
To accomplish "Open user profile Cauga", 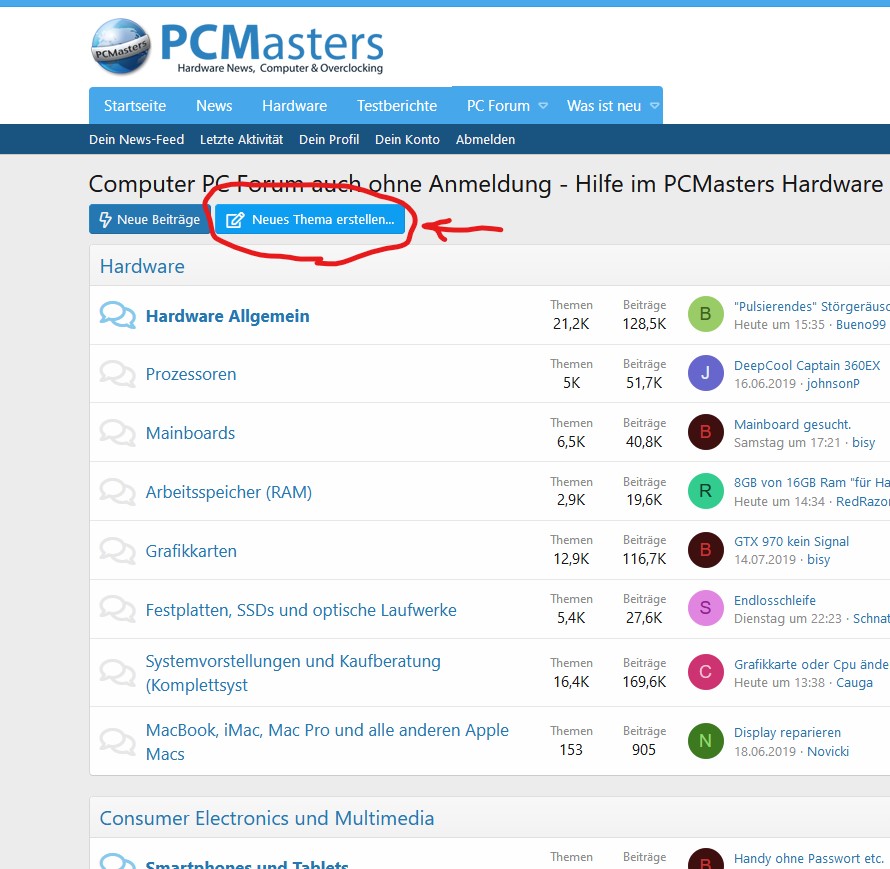I will pos(854,683).
